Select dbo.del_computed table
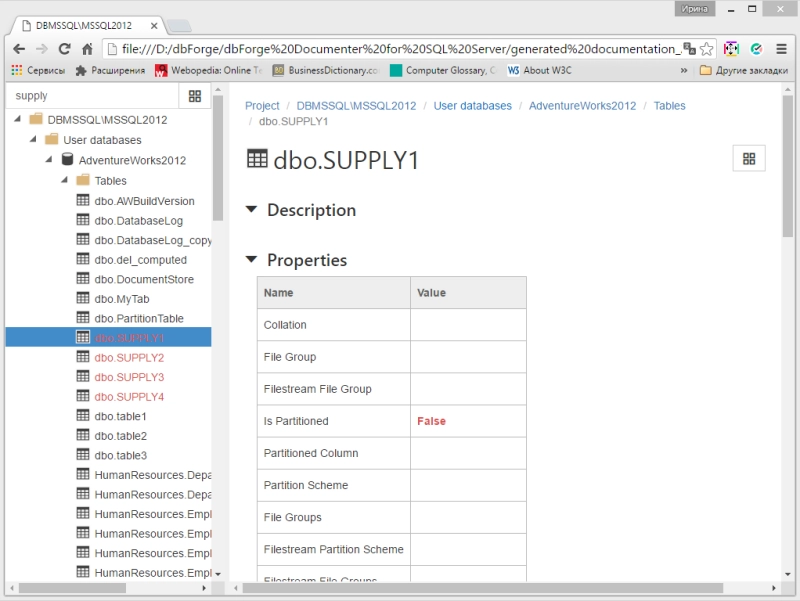 (140, 260)
